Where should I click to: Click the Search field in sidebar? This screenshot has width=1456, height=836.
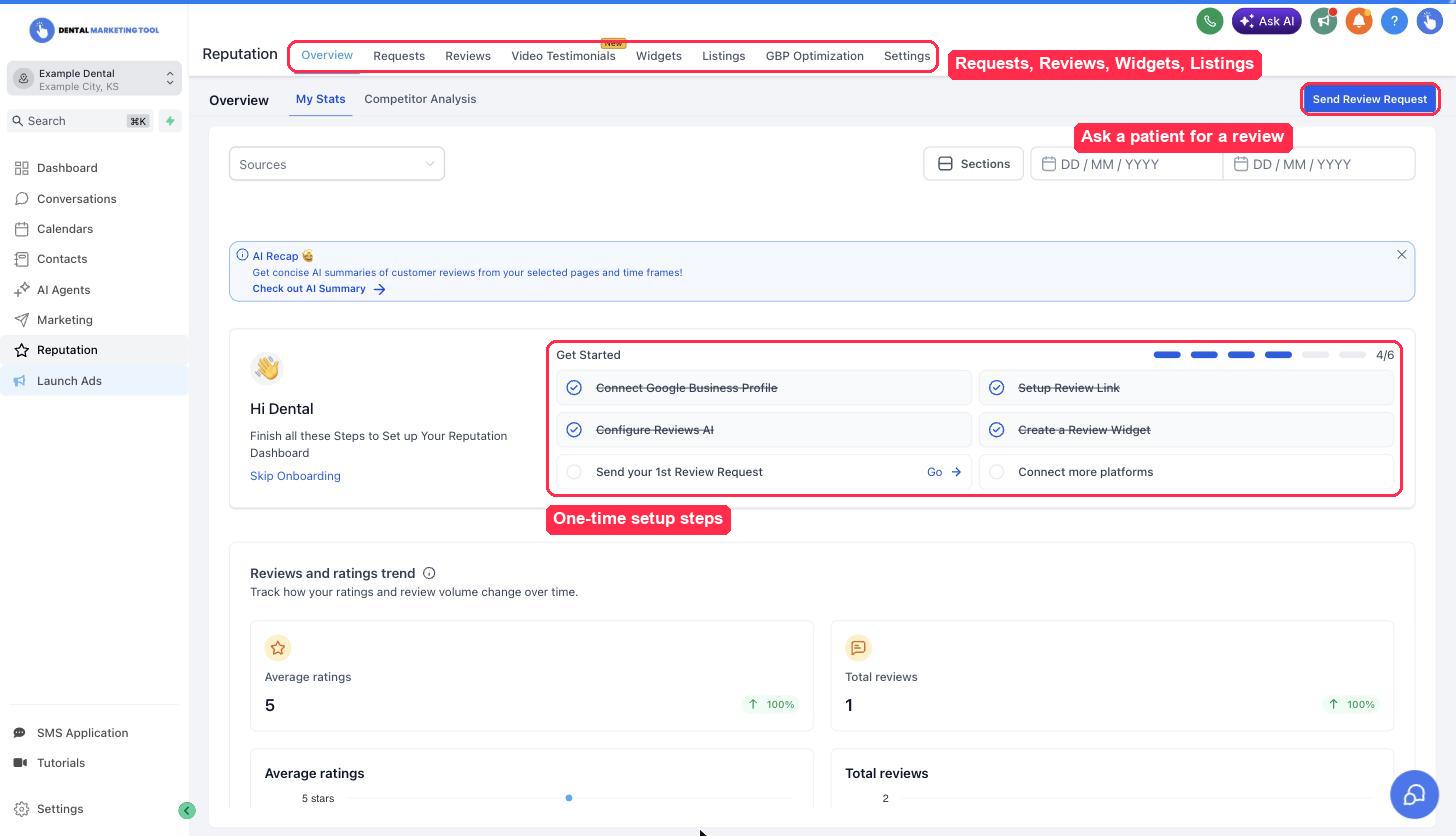coord(78,121)
